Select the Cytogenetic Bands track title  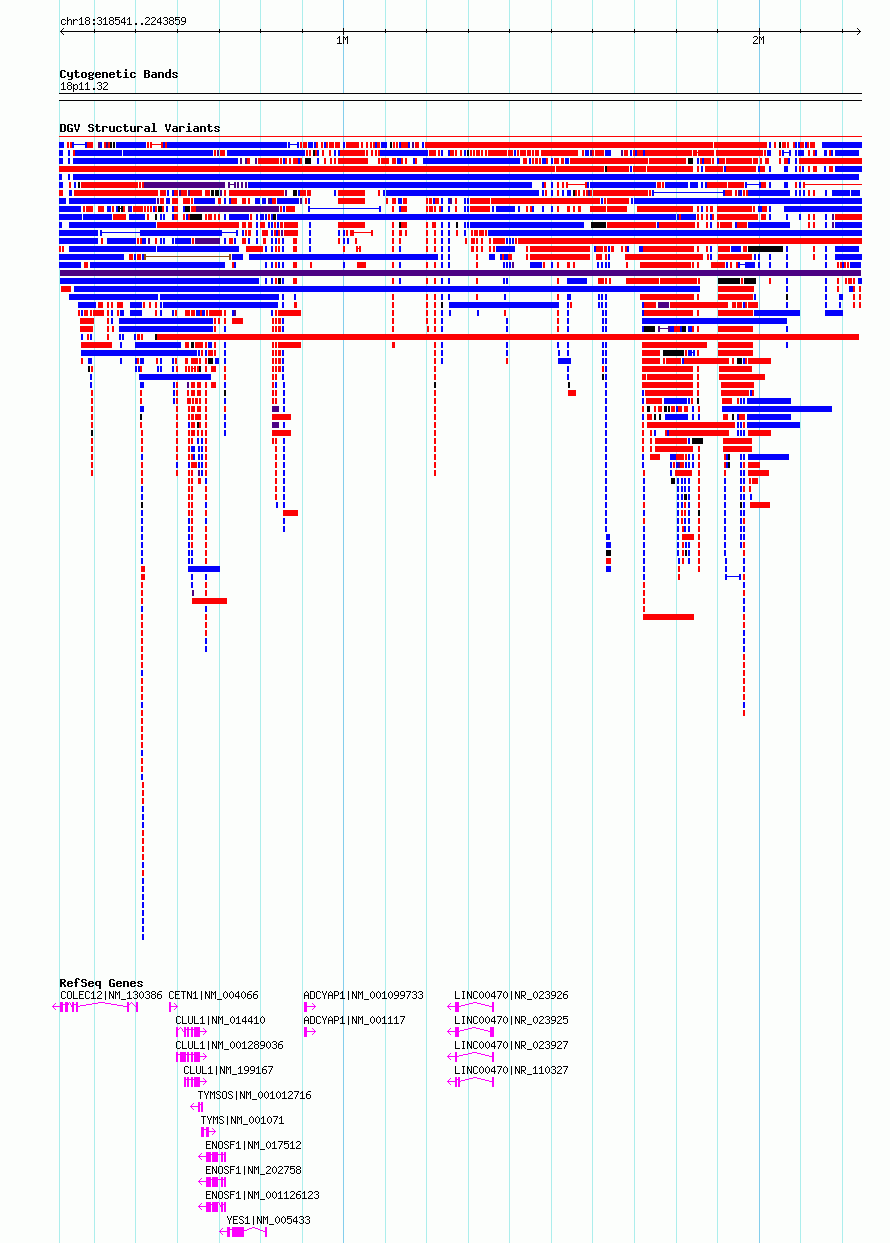[119, 74]
